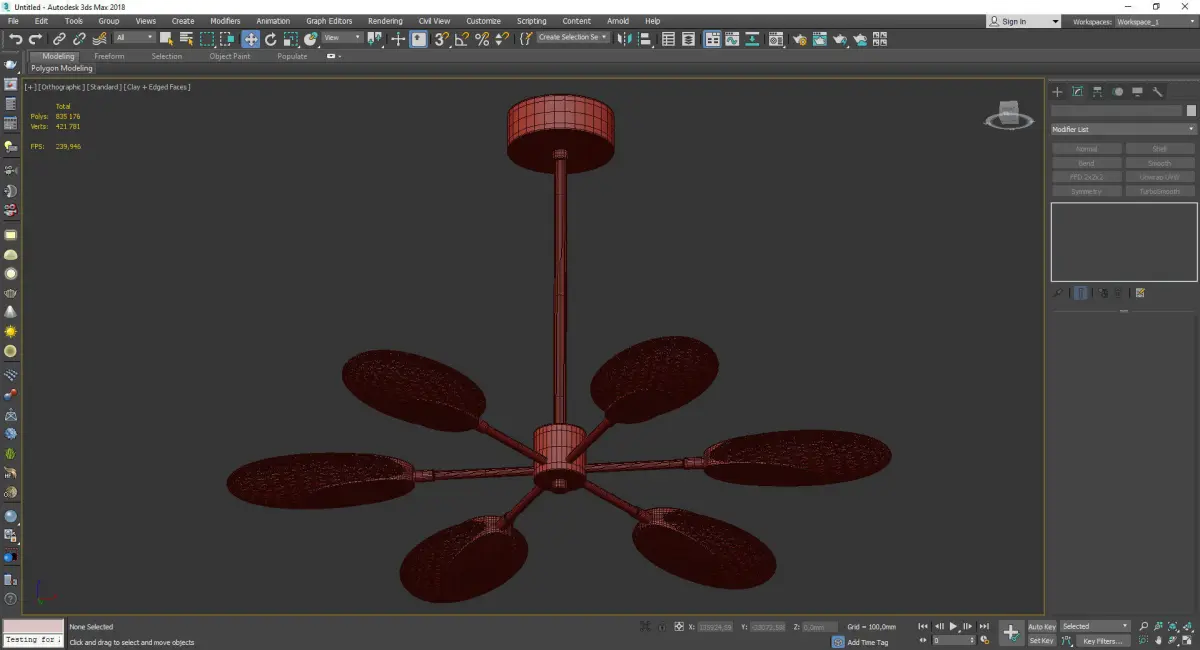Screen dimensions: 1200x650
Task: Click the object color swatch
Action: [x=1191, y=110]
